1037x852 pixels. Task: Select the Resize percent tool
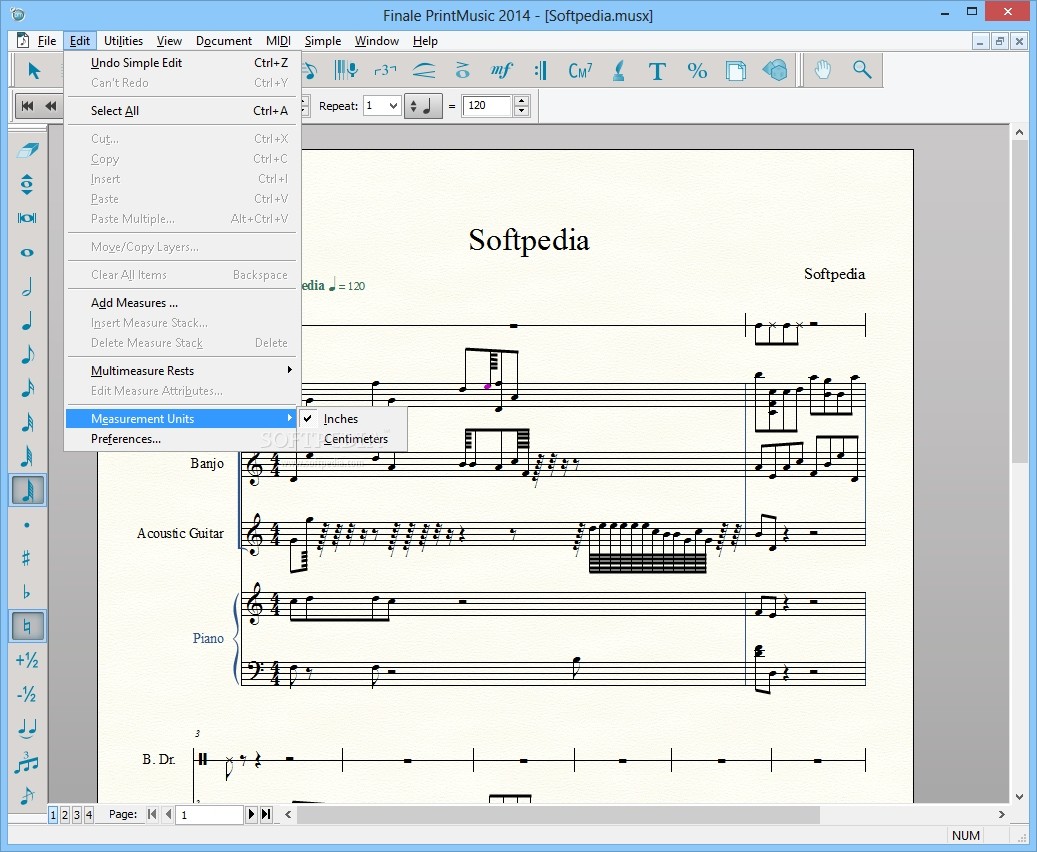click(696, 70)
